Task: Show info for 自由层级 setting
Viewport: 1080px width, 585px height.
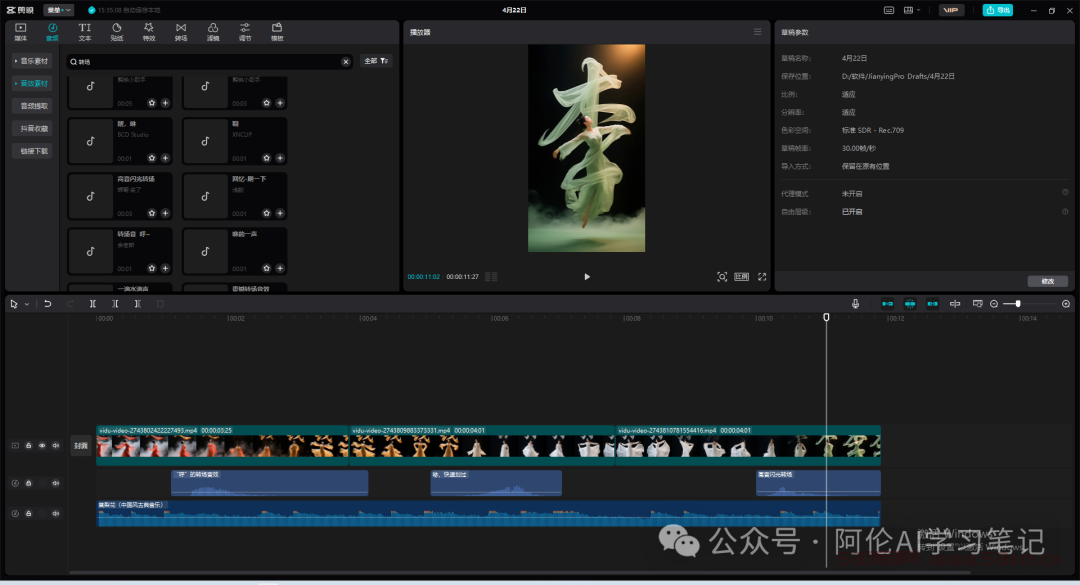Action: (1065, 212)
